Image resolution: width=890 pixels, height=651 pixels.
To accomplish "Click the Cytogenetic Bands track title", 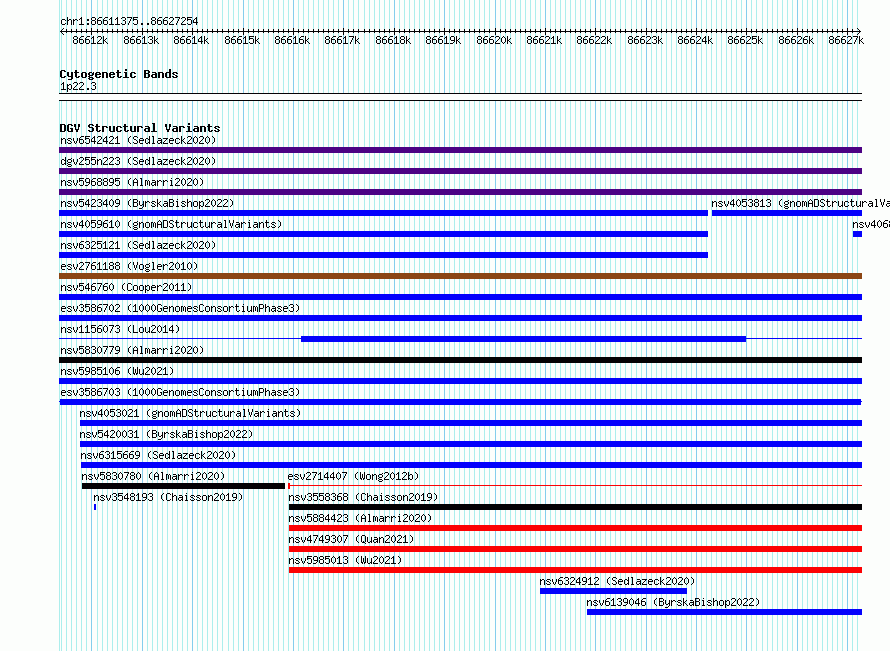I will point(119,74).
